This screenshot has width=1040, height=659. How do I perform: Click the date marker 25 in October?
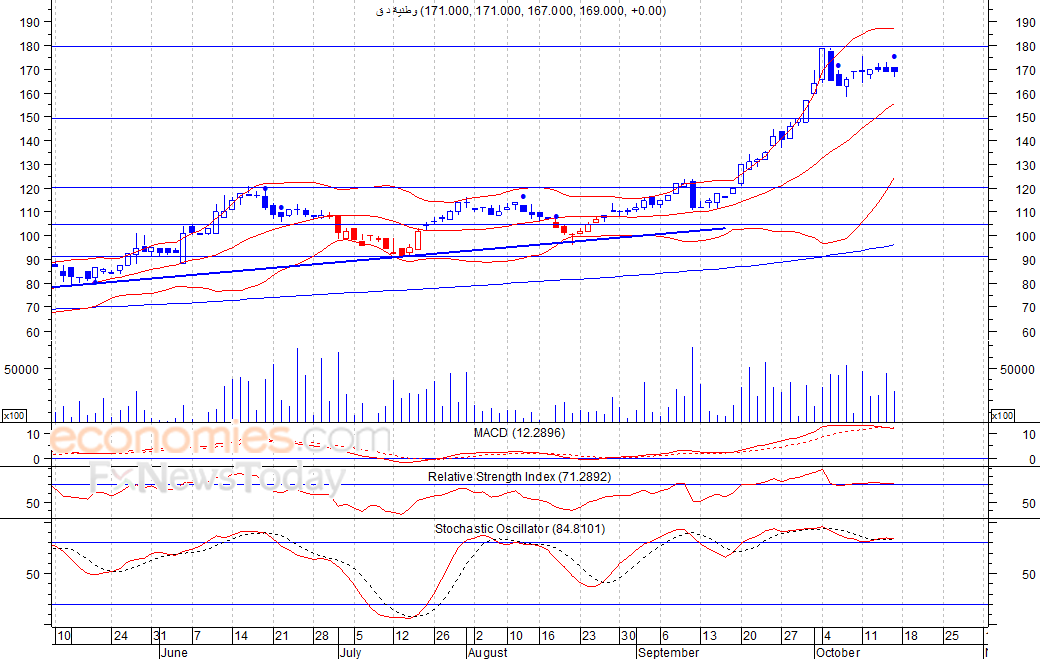[x=952, y=636]
